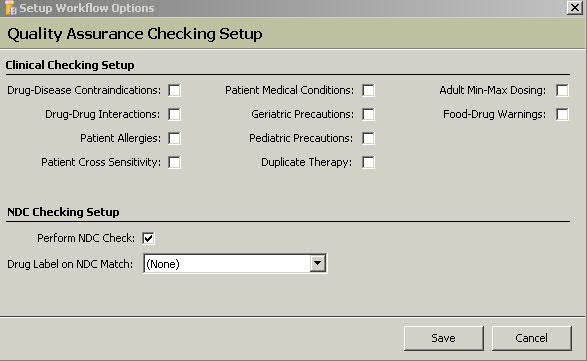The height and width of the screenshot is (361, 587).
Task: Enable Drug-Disease Contraindications checkbox
Action: click(174, 90)
